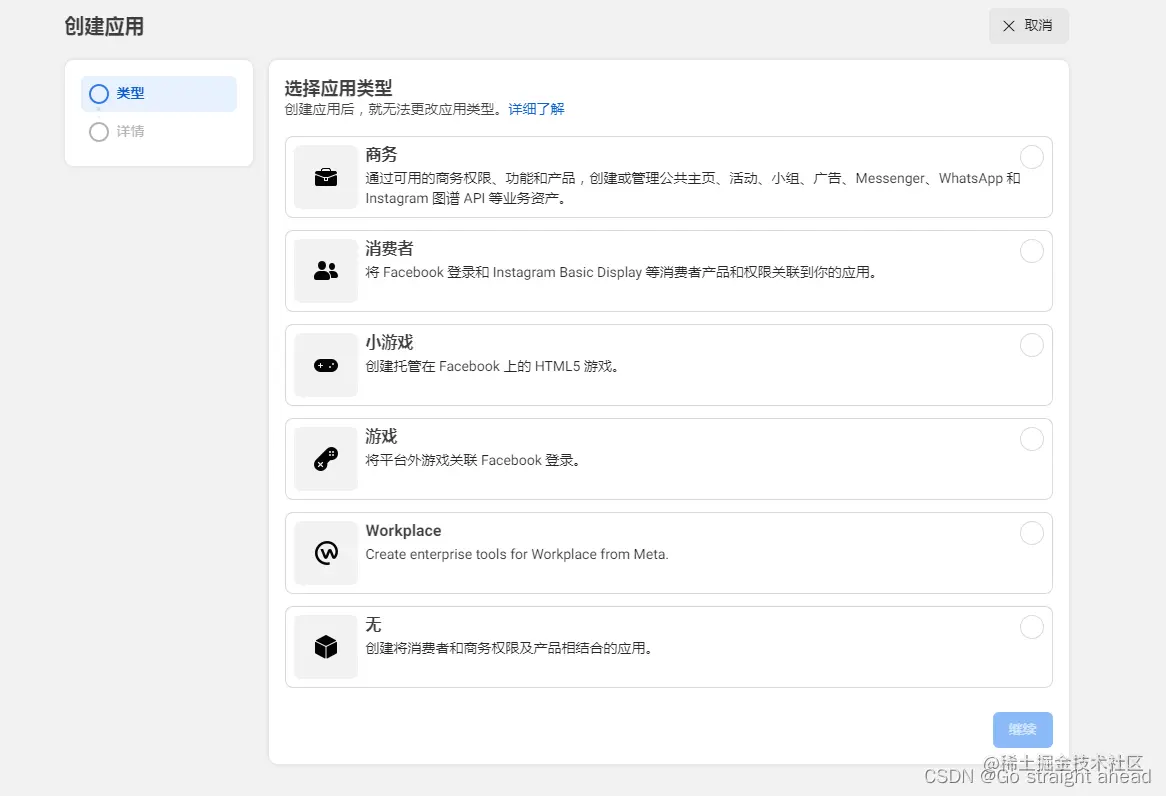
Task: Select the 小游戏 radio button
Action: pos(1031,345)
